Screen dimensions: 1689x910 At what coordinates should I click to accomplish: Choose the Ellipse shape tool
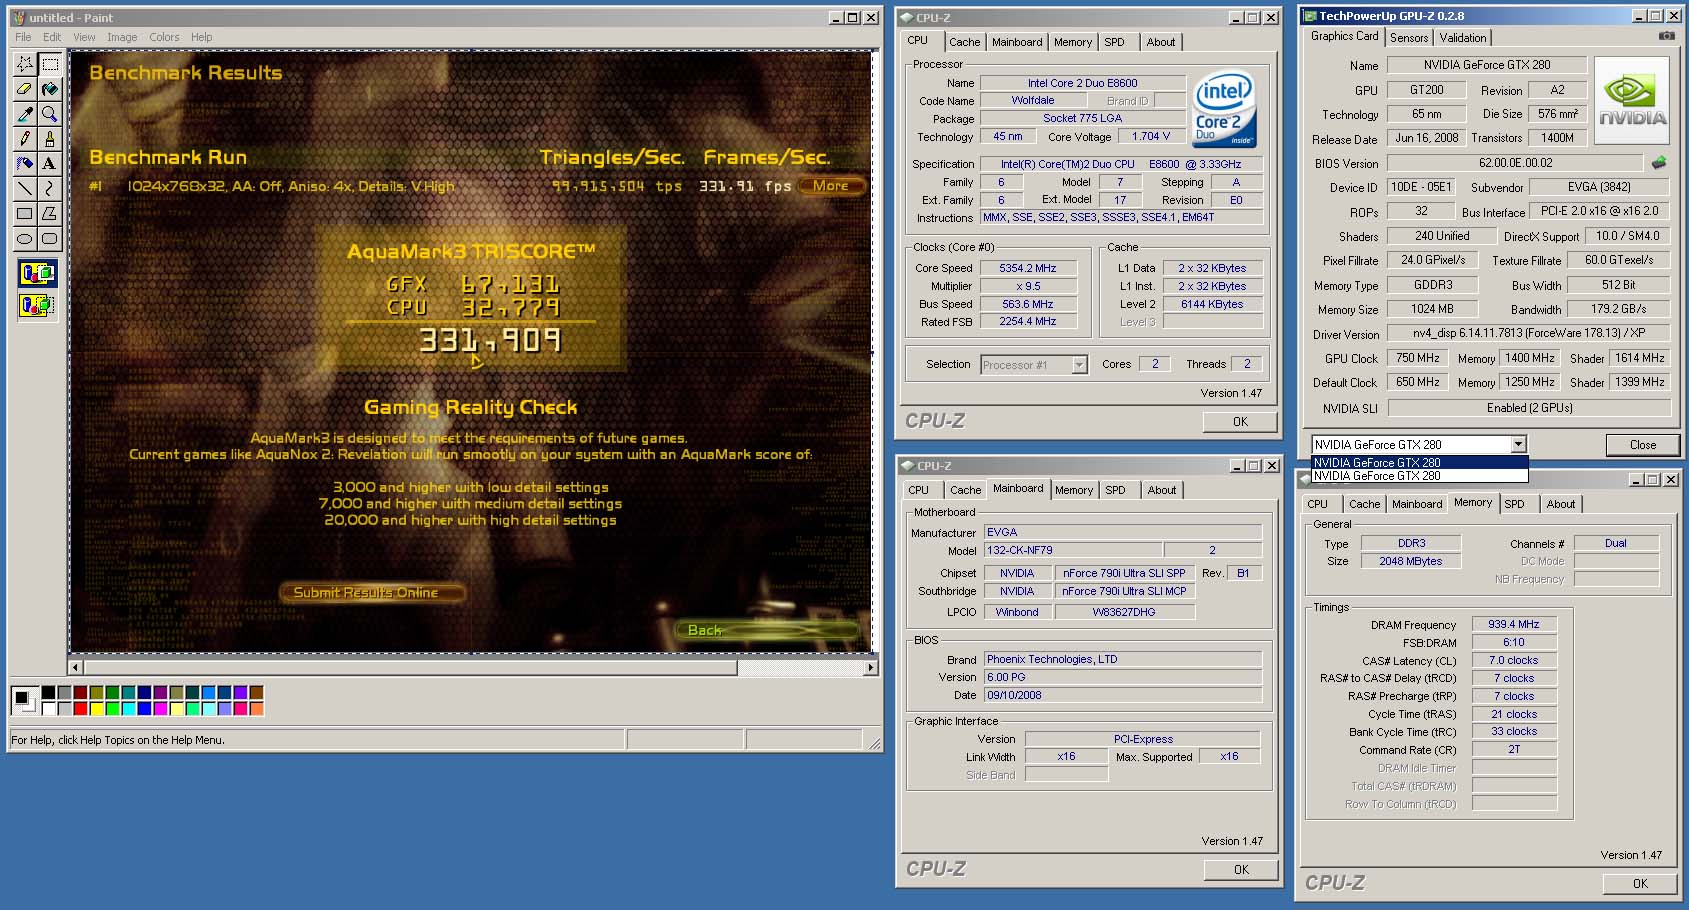click(25, 238)
